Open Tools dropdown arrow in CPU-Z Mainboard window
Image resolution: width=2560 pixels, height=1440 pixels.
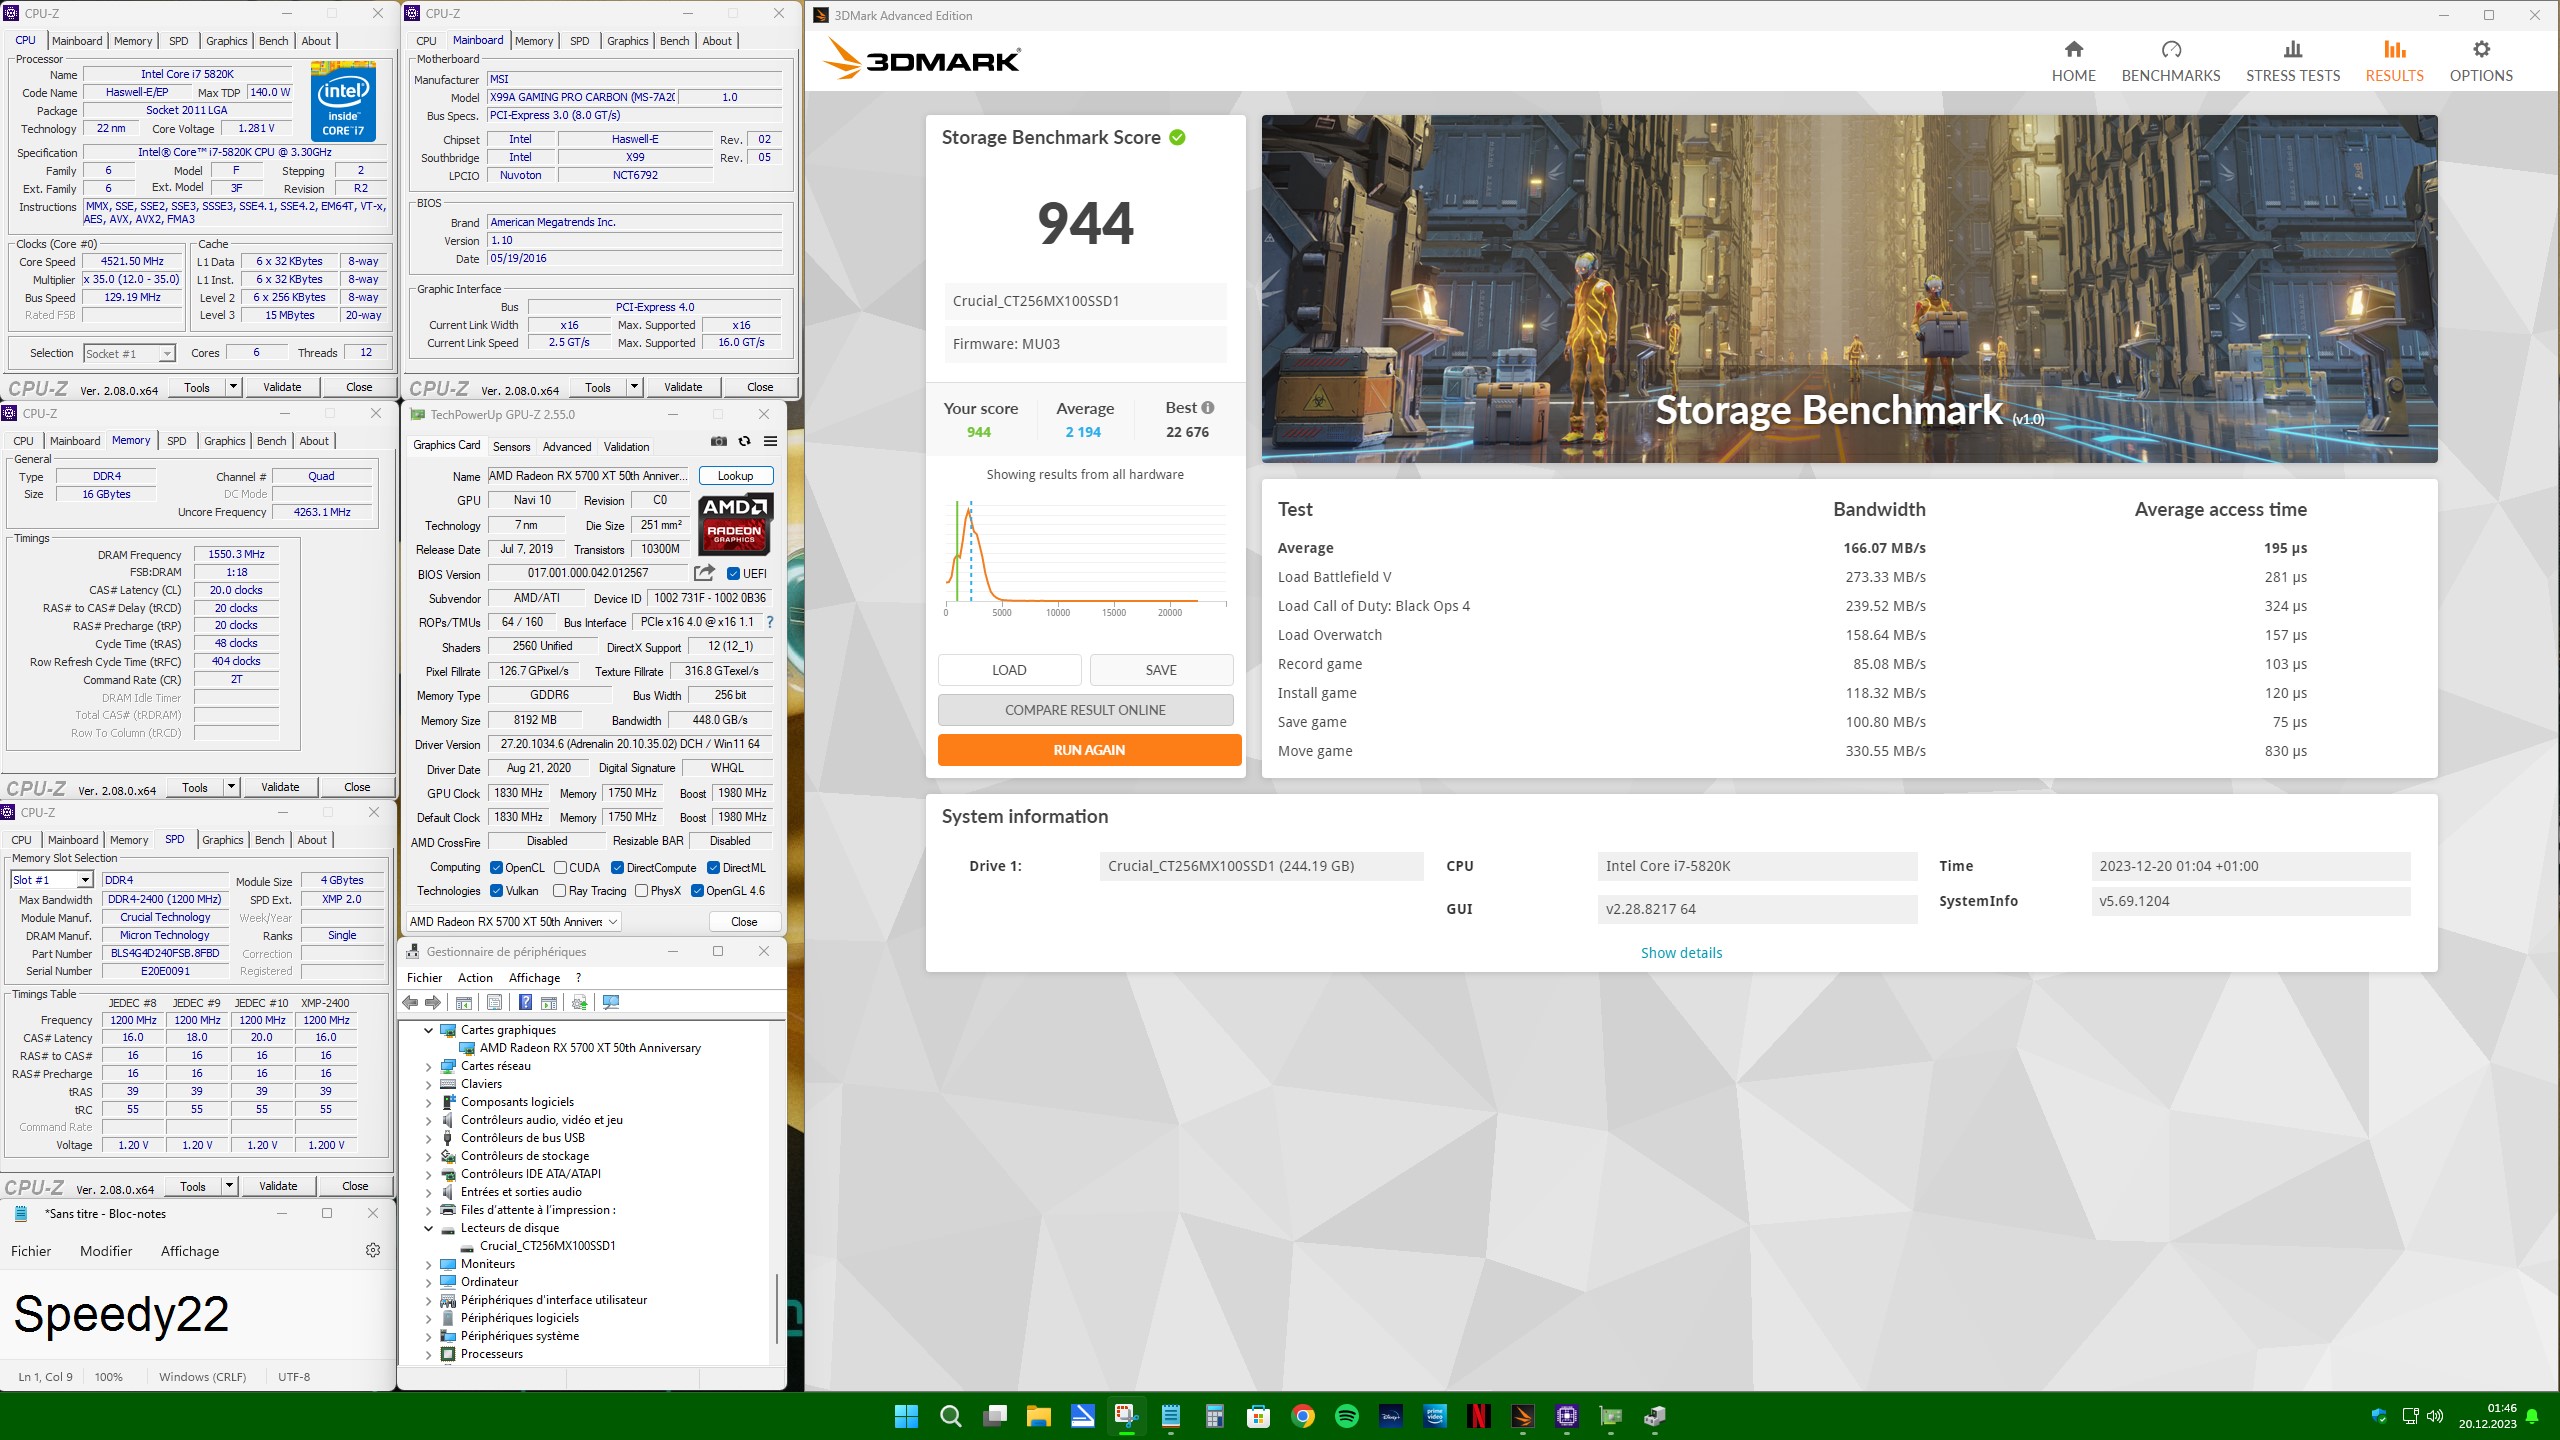(633, 387)
